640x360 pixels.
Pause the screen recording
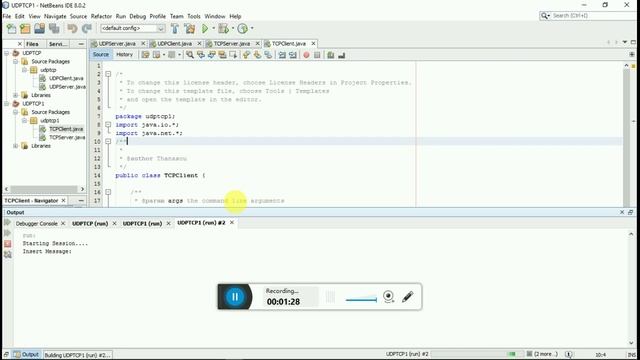click(235, 297)
